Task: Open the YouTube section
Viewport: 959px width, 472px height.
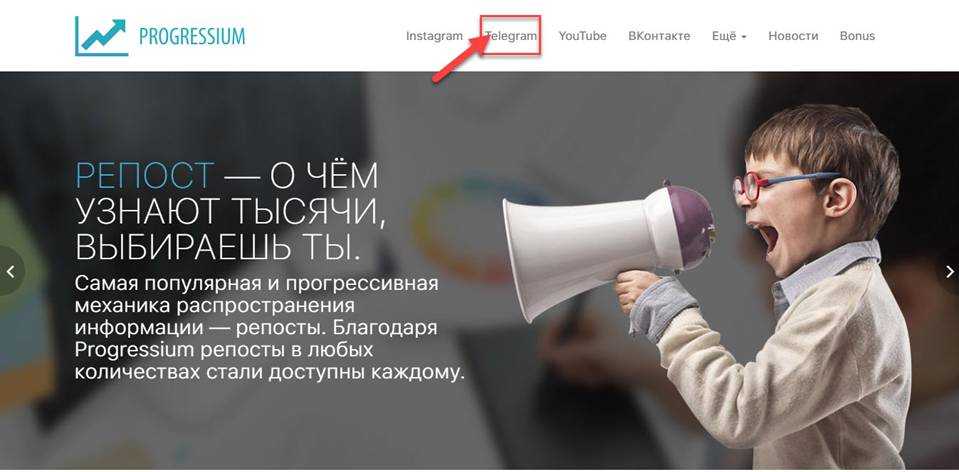Action: [x=582, y=36]
